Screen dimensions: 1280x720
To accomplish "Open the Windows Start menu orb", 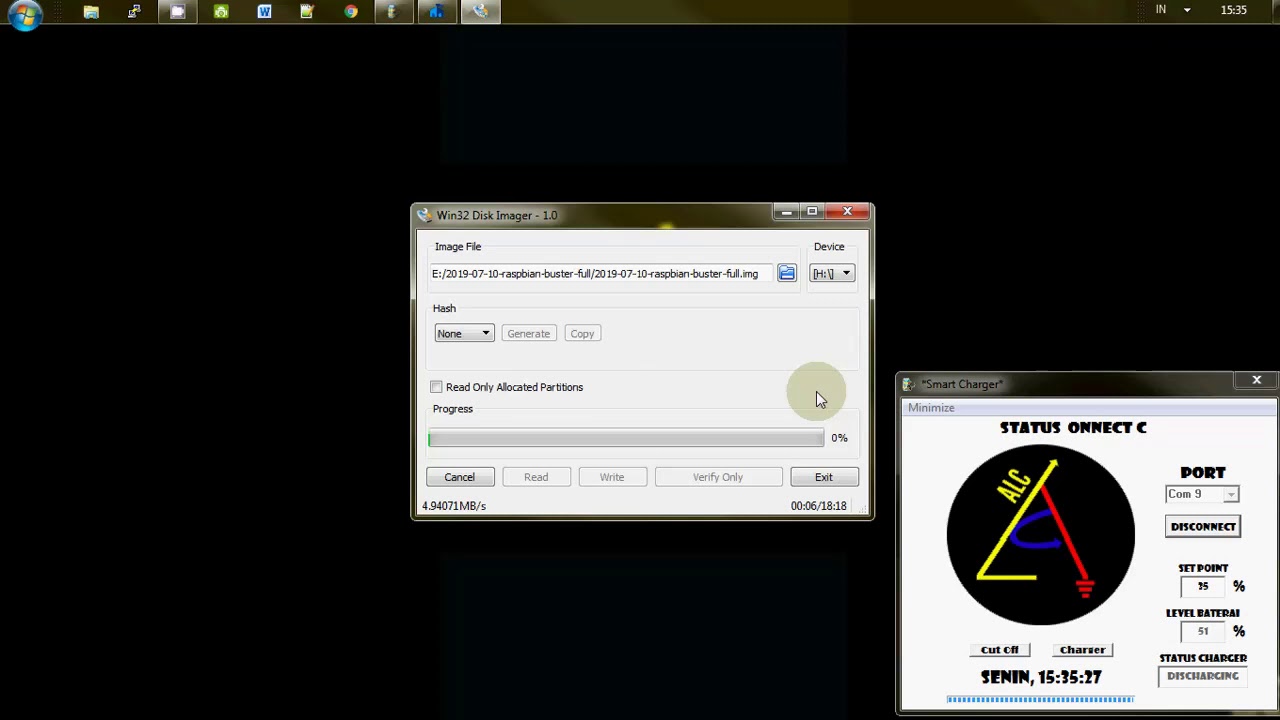I will pos(24,14).
